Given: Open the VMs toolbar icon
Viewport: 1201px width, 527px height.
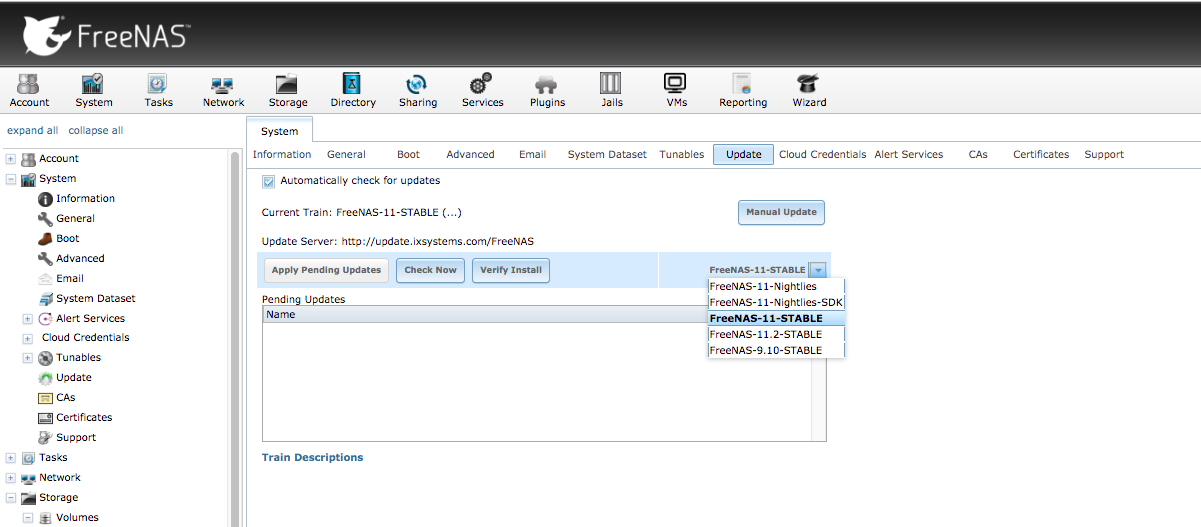Looking at the screenshot, I should click(676, 90).
